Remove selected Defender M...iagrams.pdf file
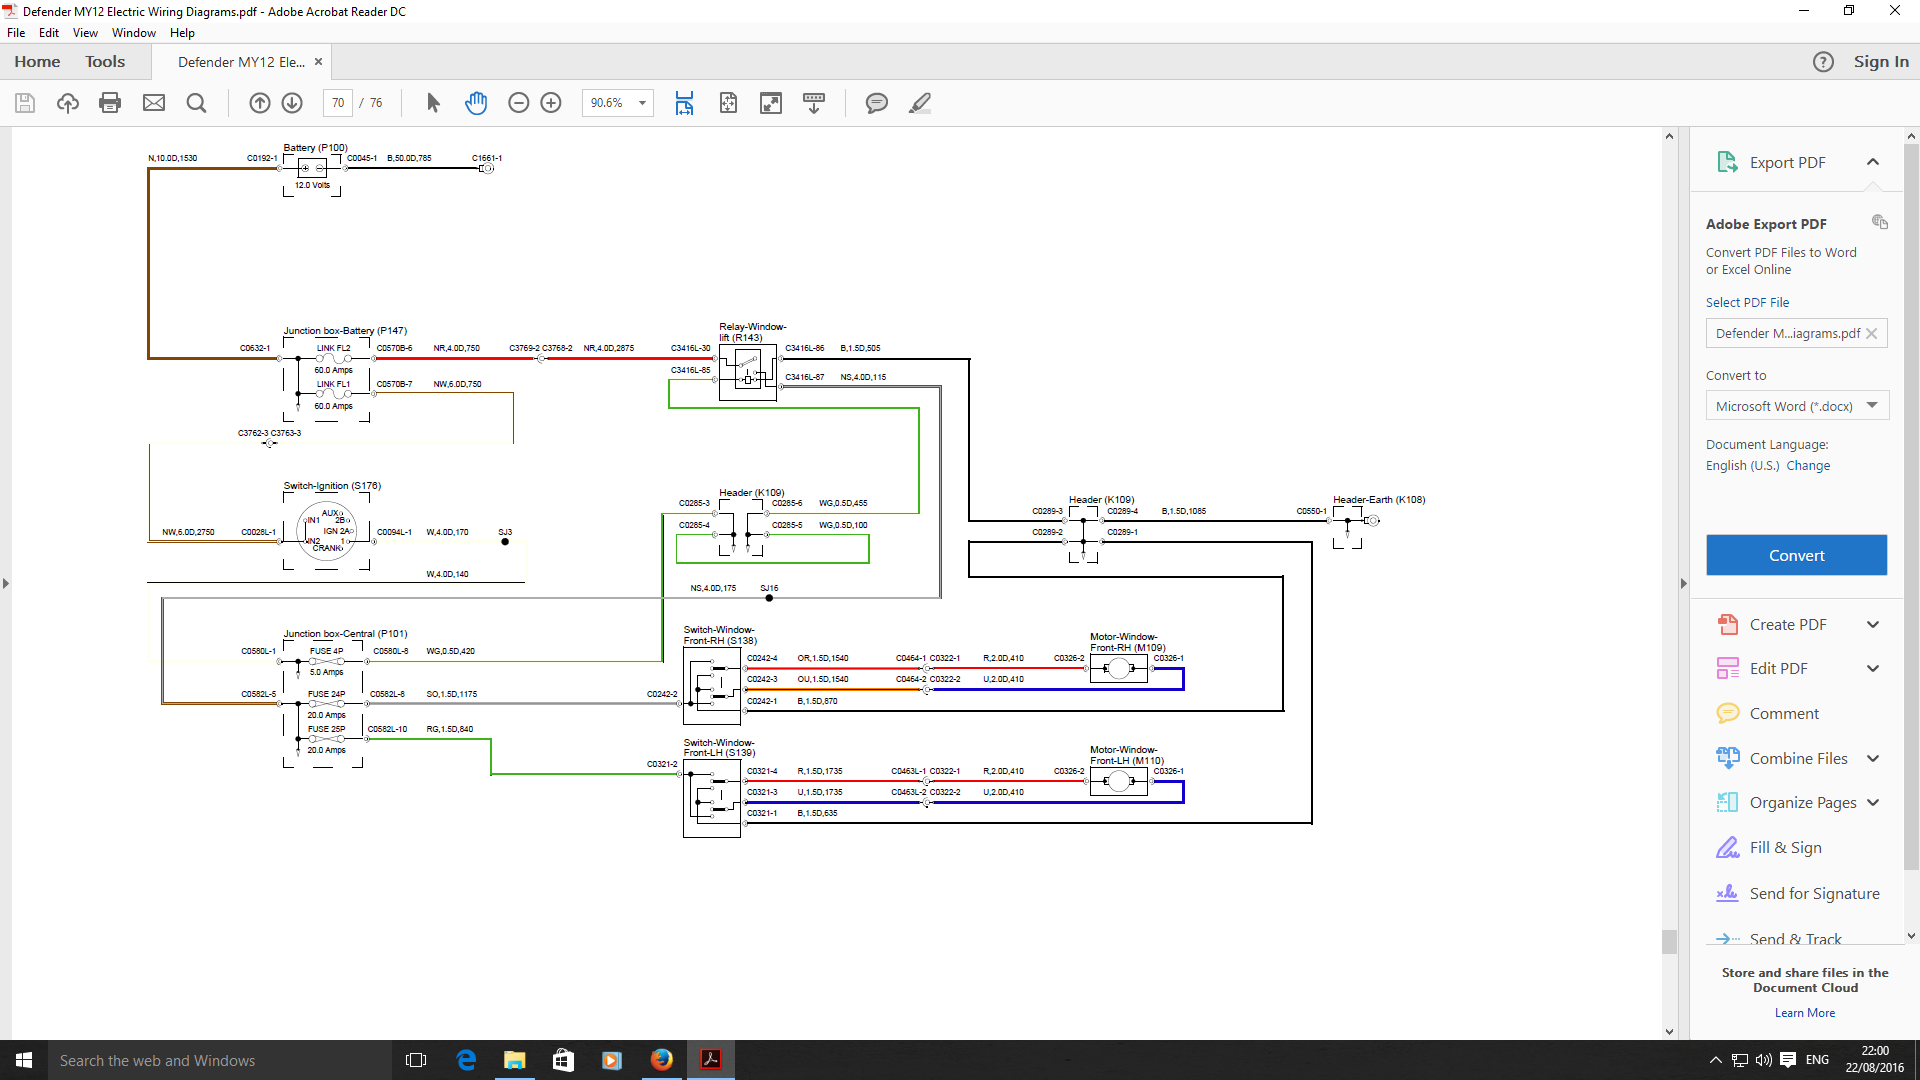1920x1080 pixels. 1872,334
